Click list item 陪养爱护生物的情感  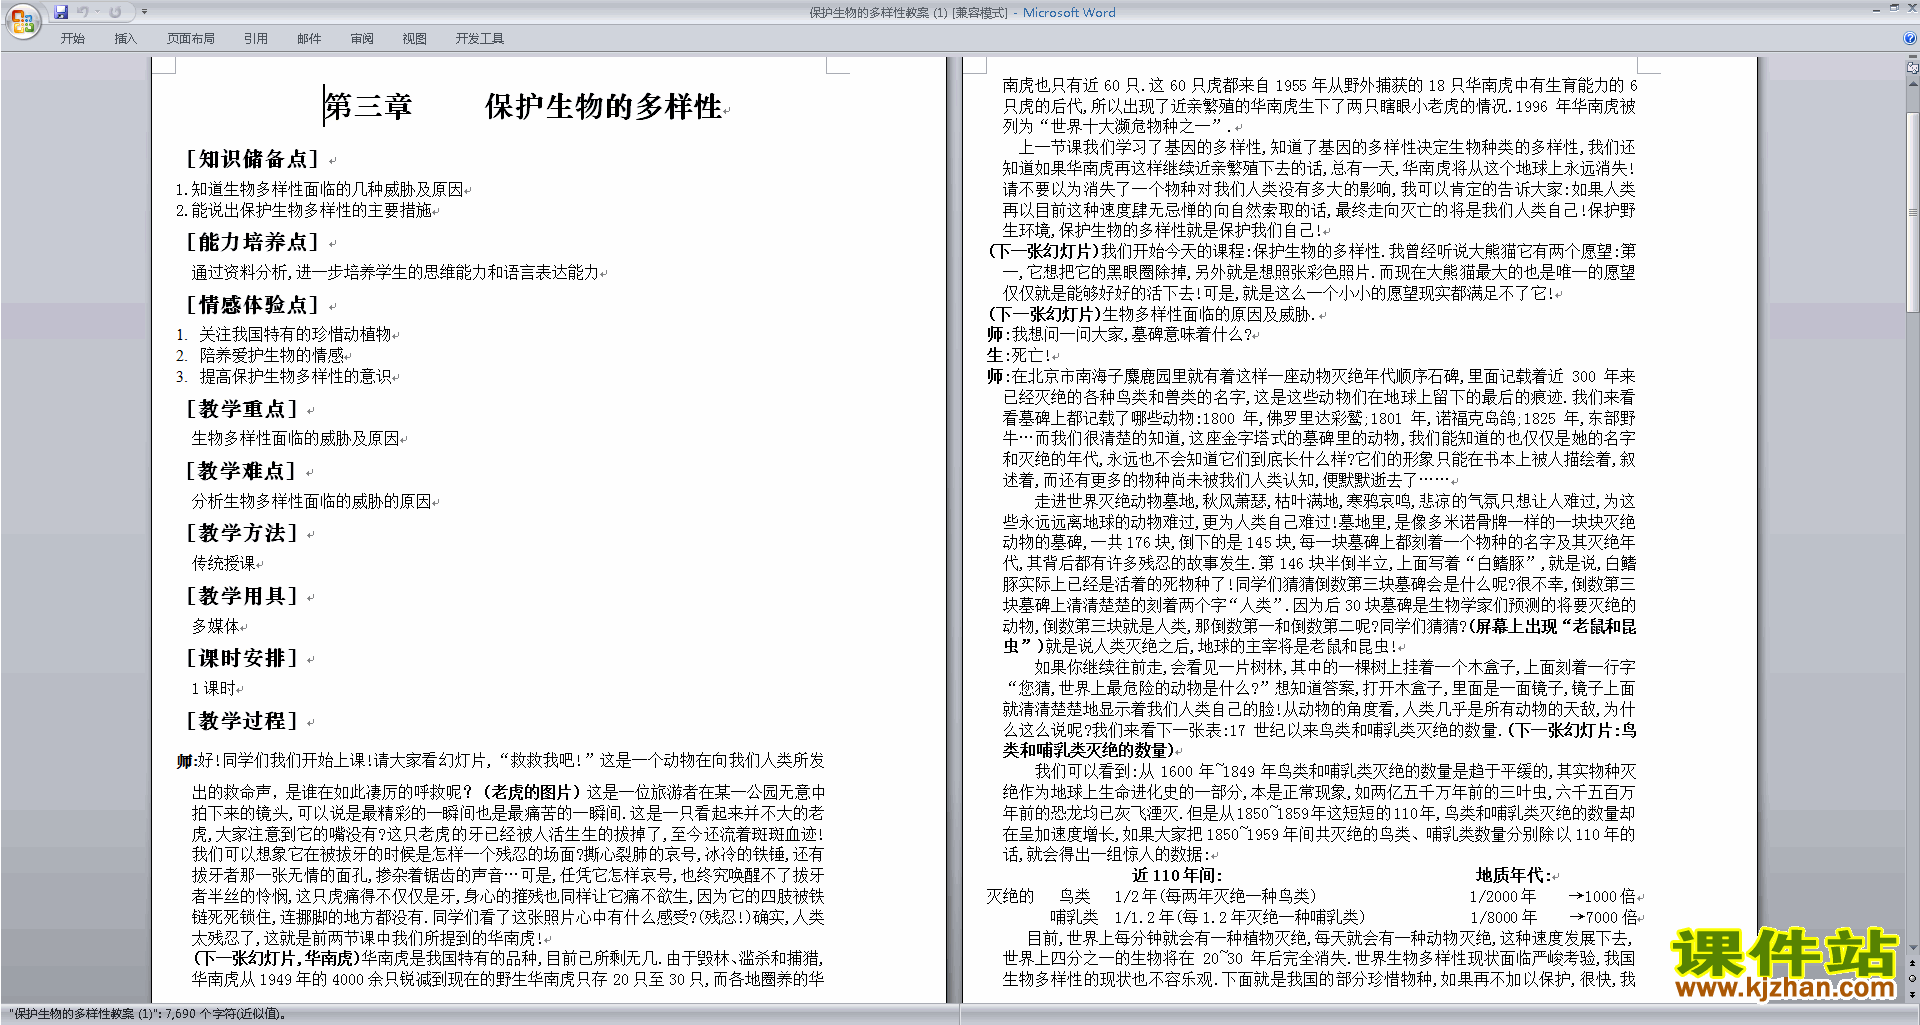271,355
